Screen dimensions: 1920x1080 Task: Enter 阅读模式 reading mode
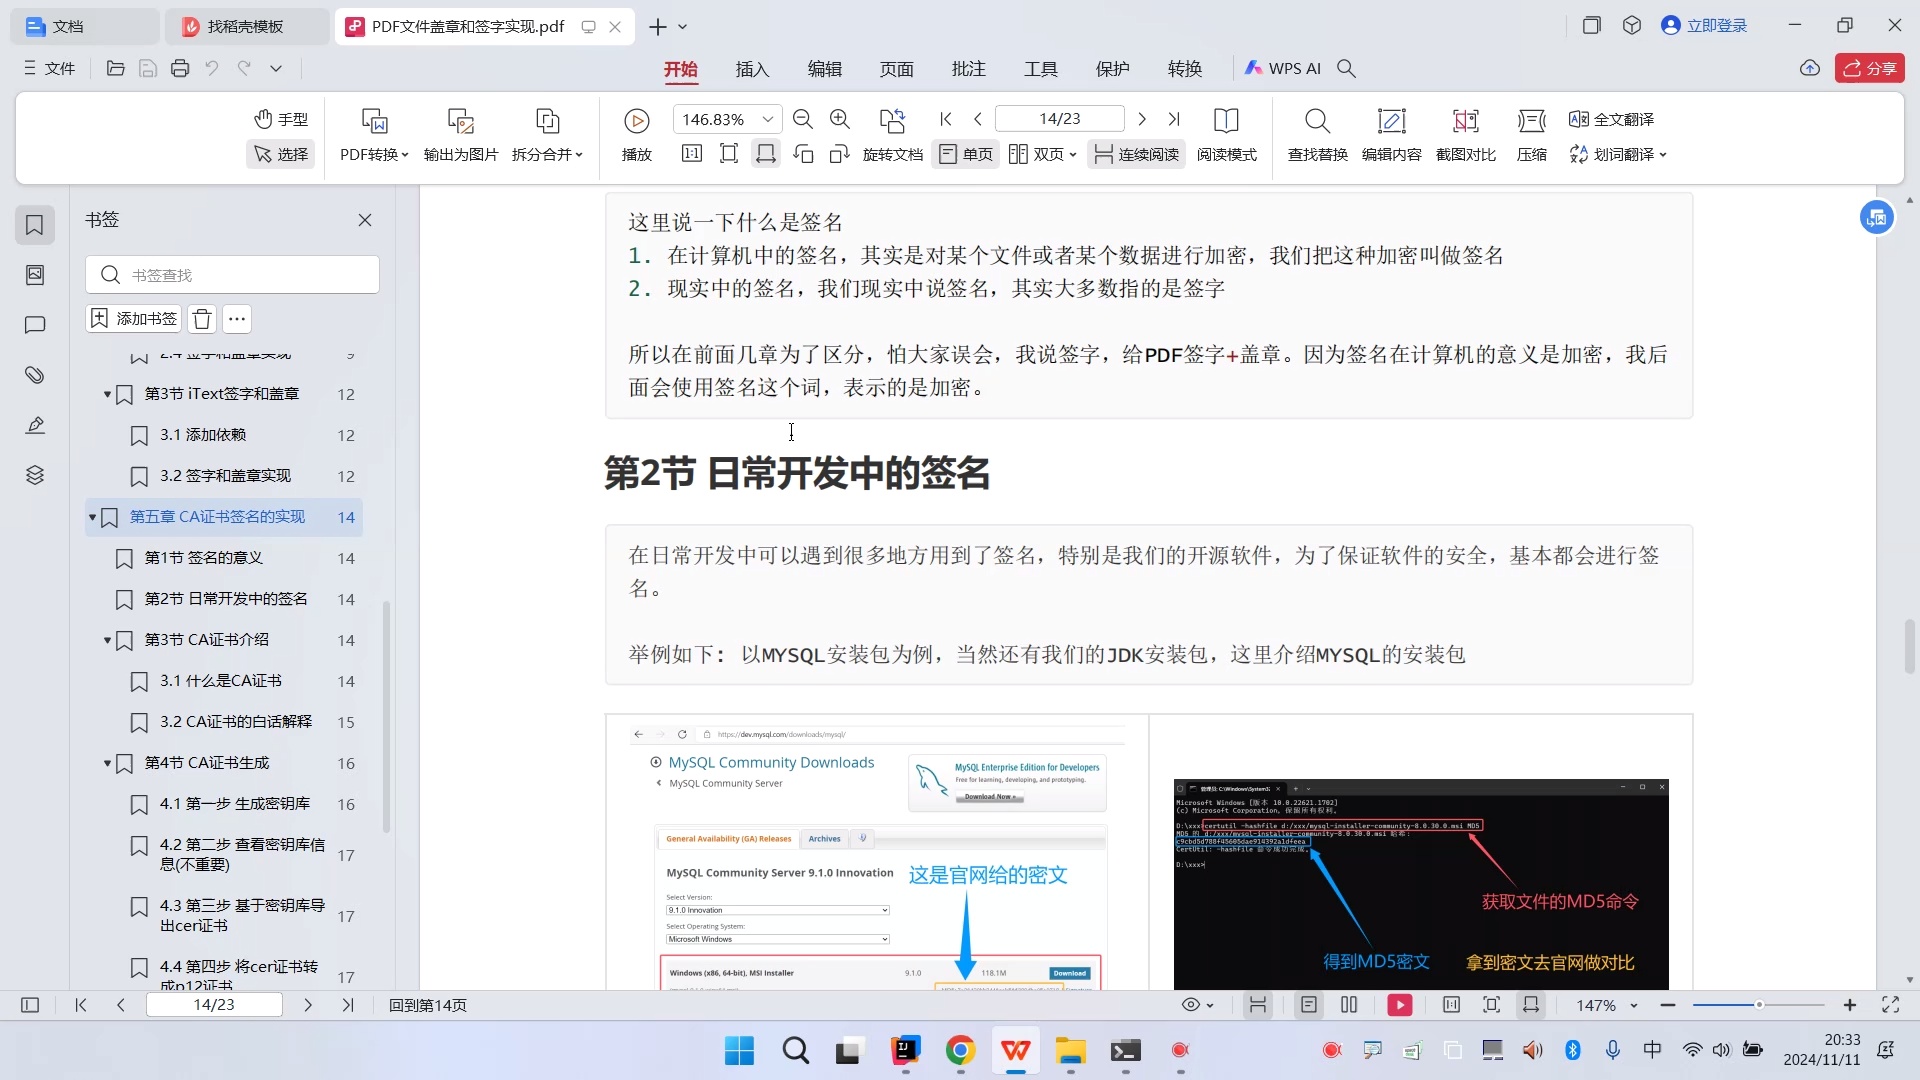click(1226, 135)
